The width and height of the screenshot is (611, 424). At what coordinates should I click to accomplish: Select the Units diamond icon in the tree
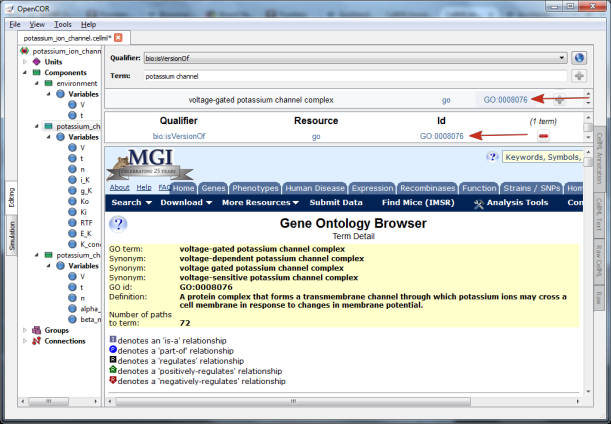(x=37, y=62)
